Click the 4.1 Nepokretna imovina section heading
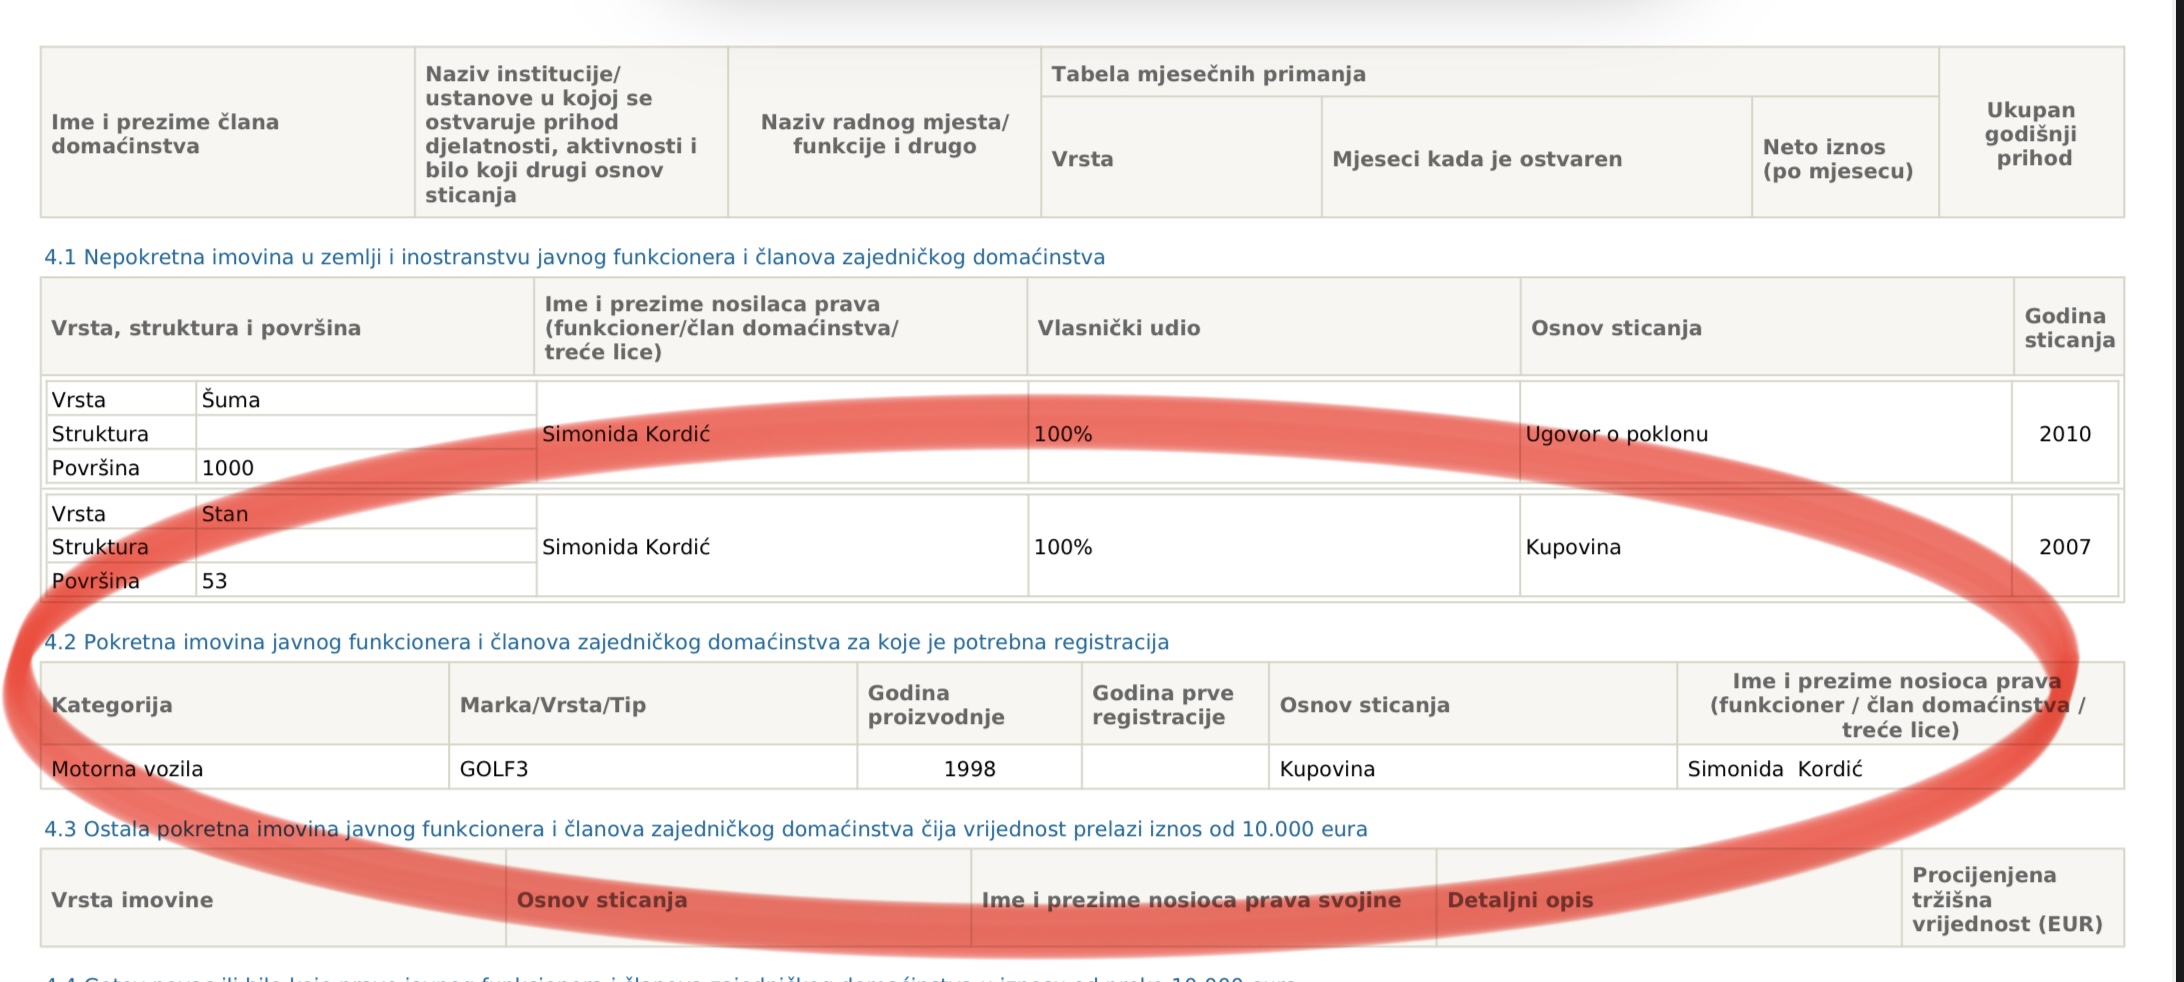Image resolution: width=2184 pixels, height=982 pixels. [x=574, y=257]
